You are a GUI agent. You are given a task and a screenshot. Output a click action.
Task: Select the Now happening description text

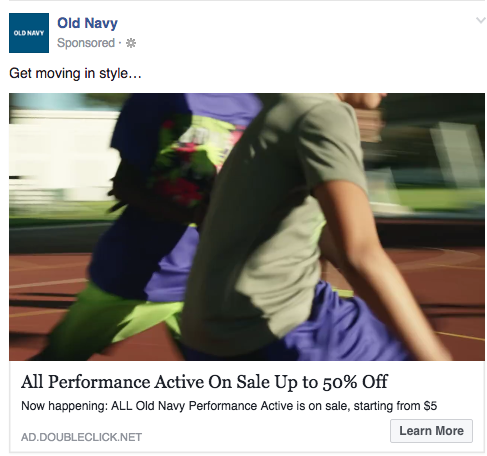(229, 406)
